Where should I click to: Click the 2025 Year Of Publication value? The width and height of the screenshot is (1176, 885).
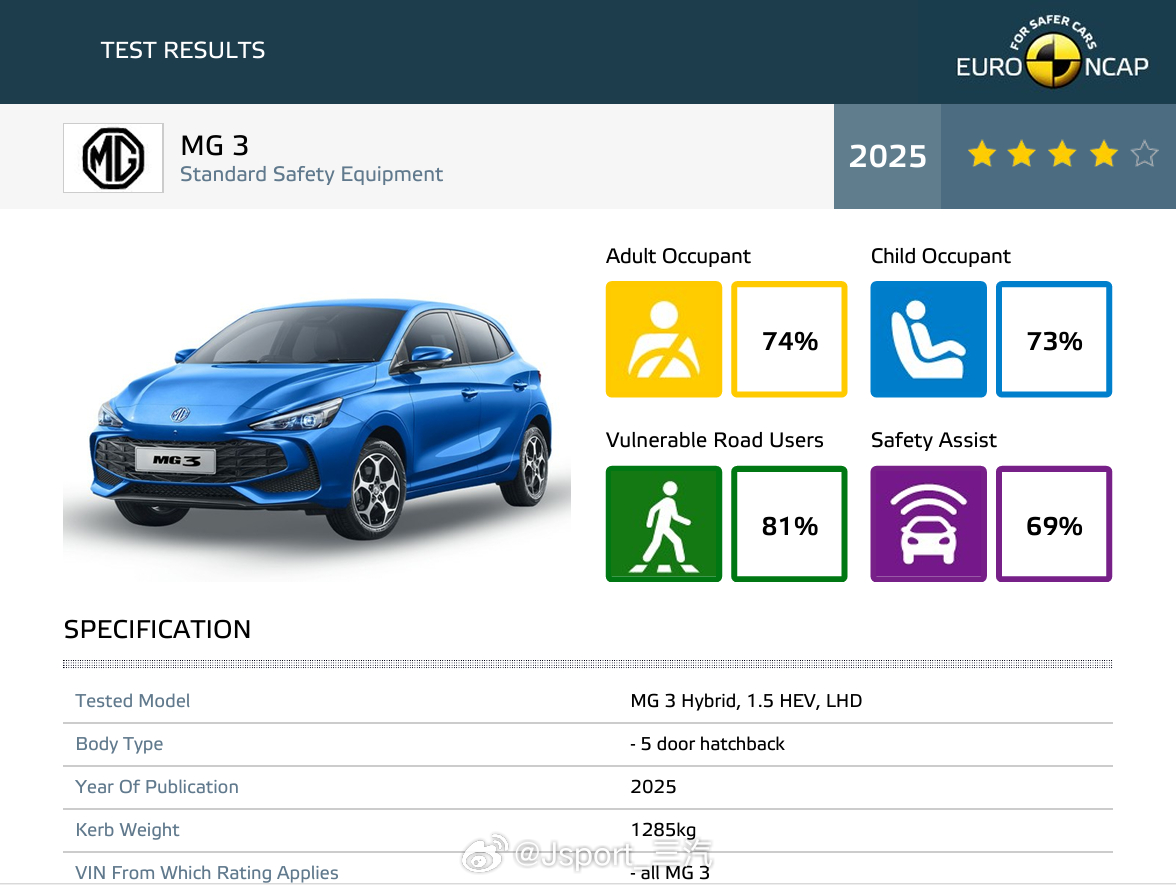[x=653, y=787]
